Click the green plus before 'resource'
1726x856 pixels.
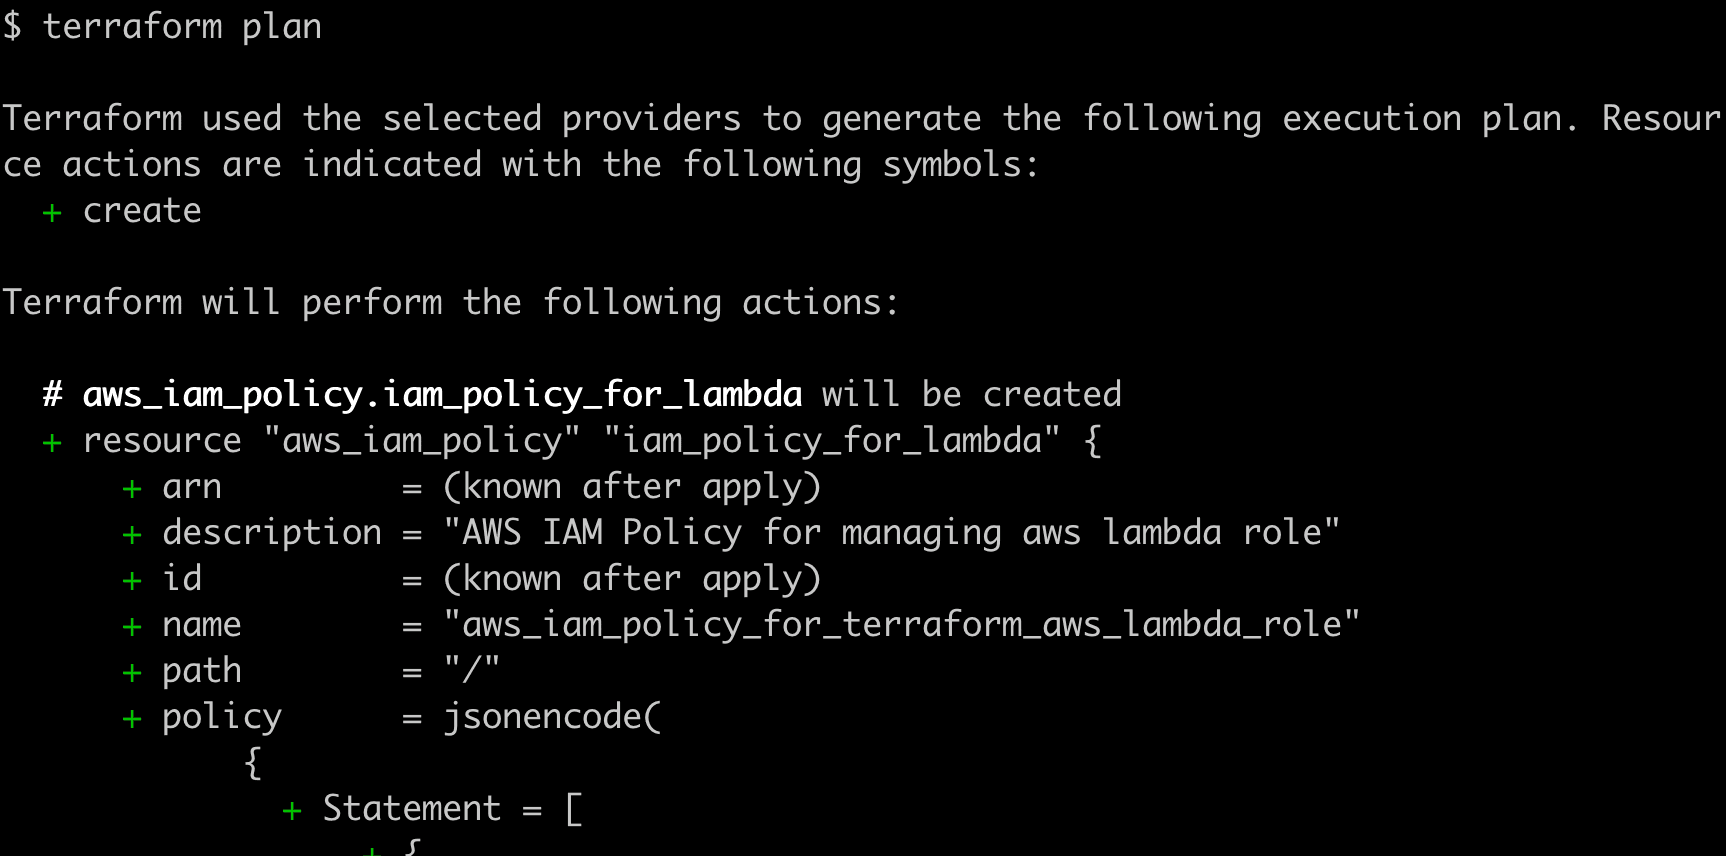[52, 442]
